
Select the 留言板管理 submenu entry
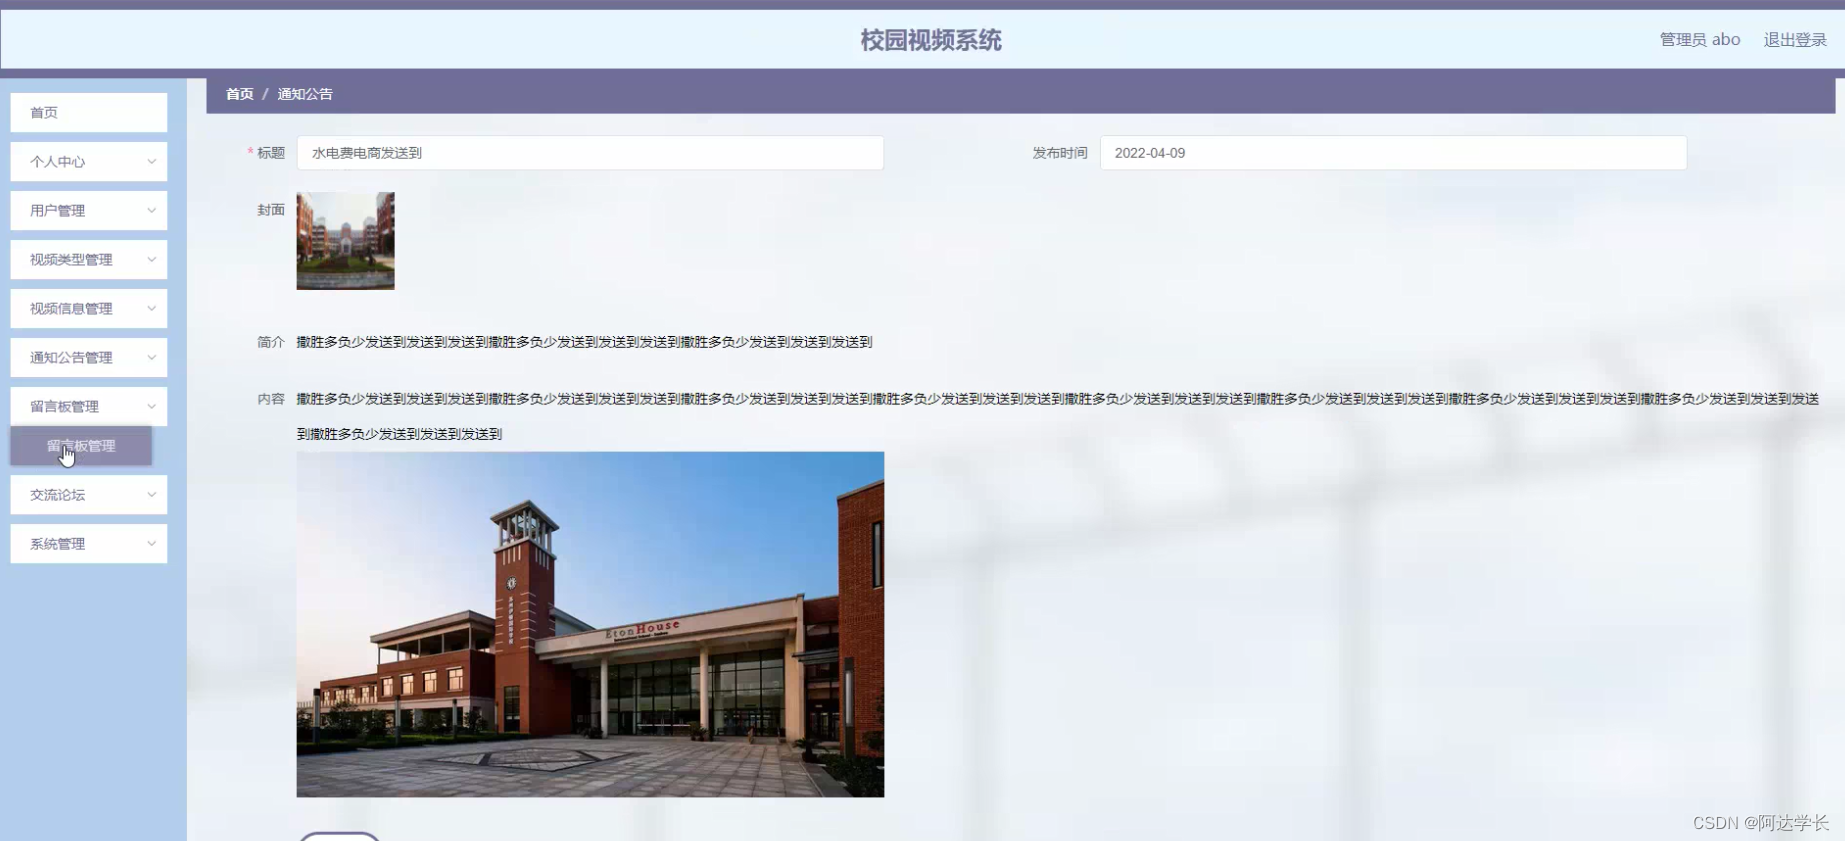pyautogui.click(x=81, y=446)
